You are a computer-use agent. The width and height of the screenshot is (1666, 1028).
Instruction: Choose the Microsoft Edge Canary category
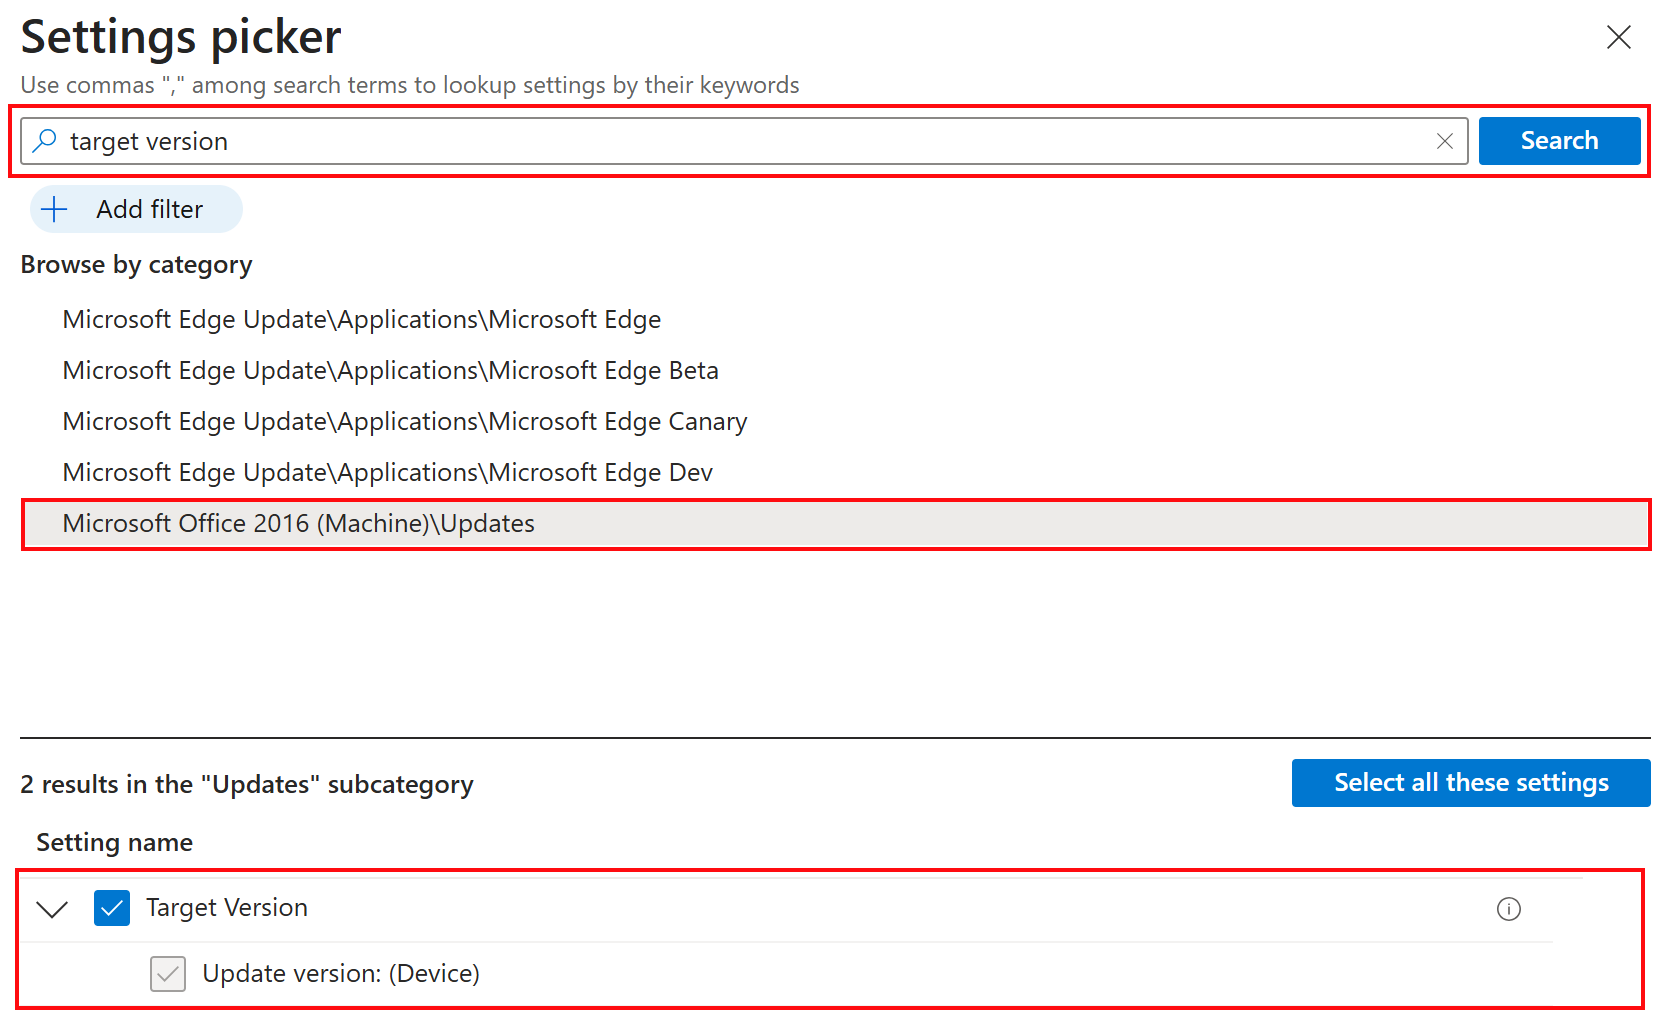(x=404, y=421)
